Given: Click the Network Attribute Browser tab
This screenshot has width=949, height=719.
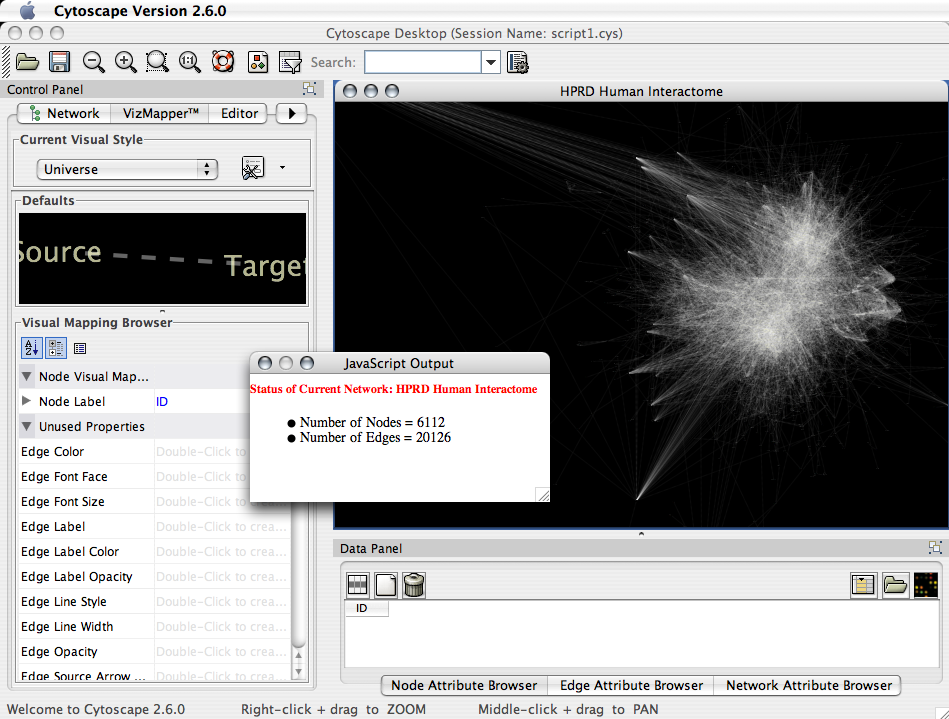Looking at the screenshot, I should pos(809,685).
